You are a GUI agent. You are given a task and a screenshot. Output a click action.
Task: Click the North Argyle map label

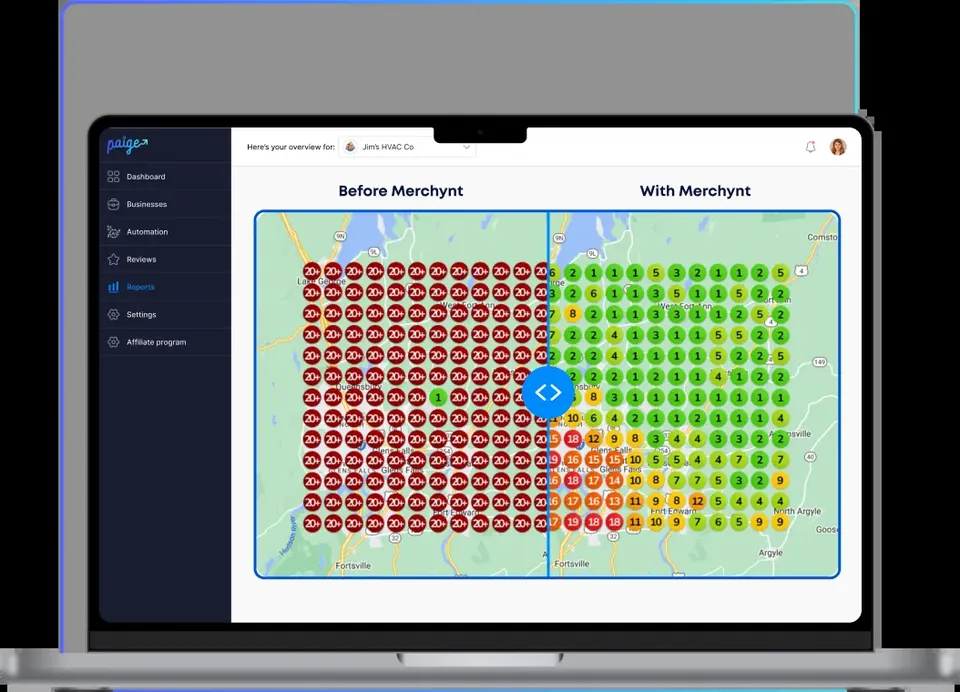click(x=797, y=511)
